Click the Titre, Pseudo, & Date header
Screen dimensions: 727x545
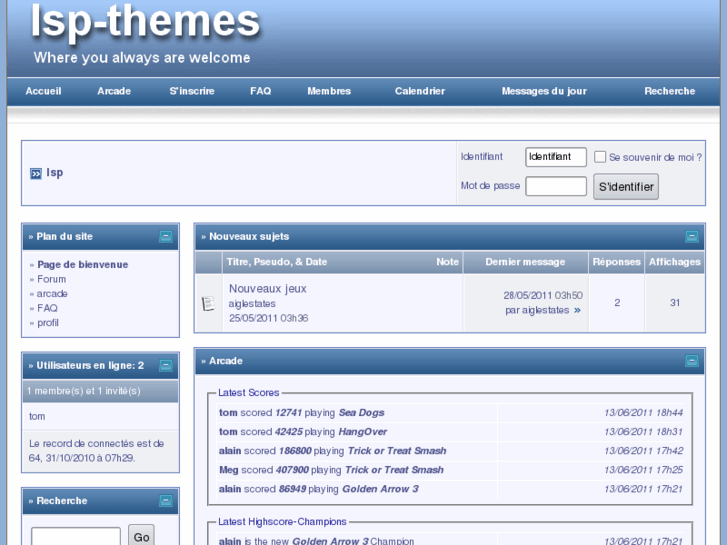coord(277,262)
